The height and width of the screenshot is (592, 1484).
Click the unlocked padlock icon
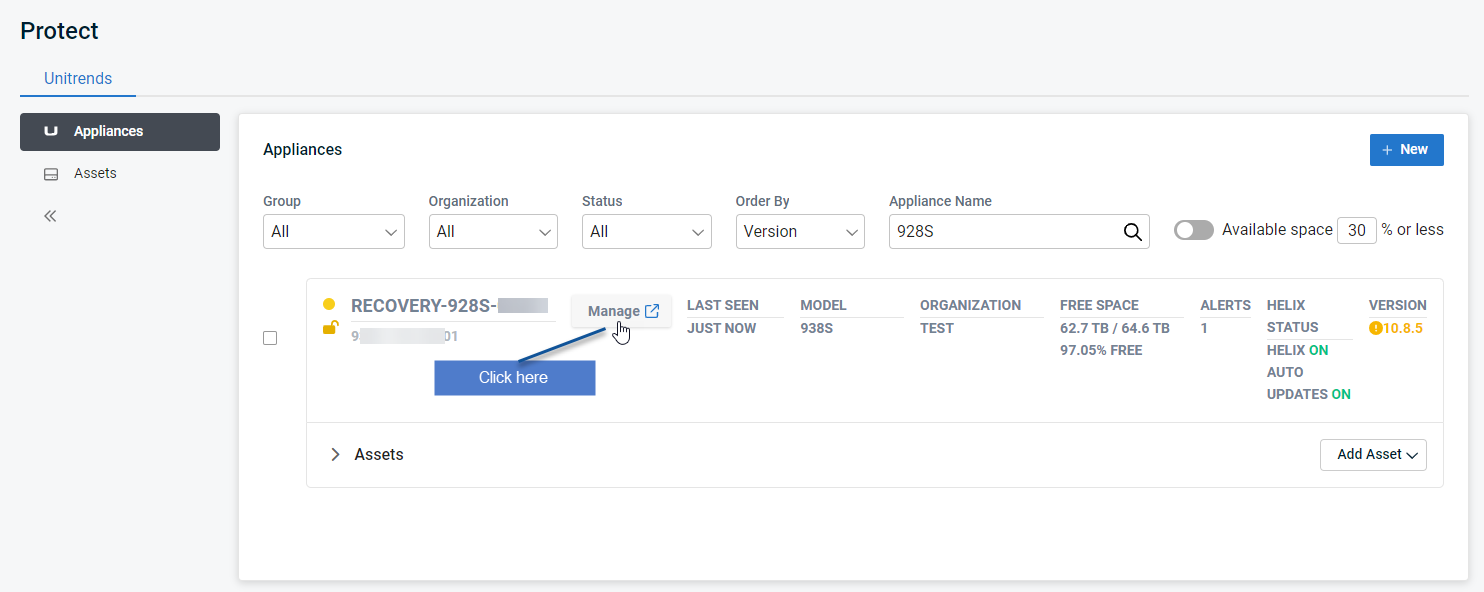330,327
